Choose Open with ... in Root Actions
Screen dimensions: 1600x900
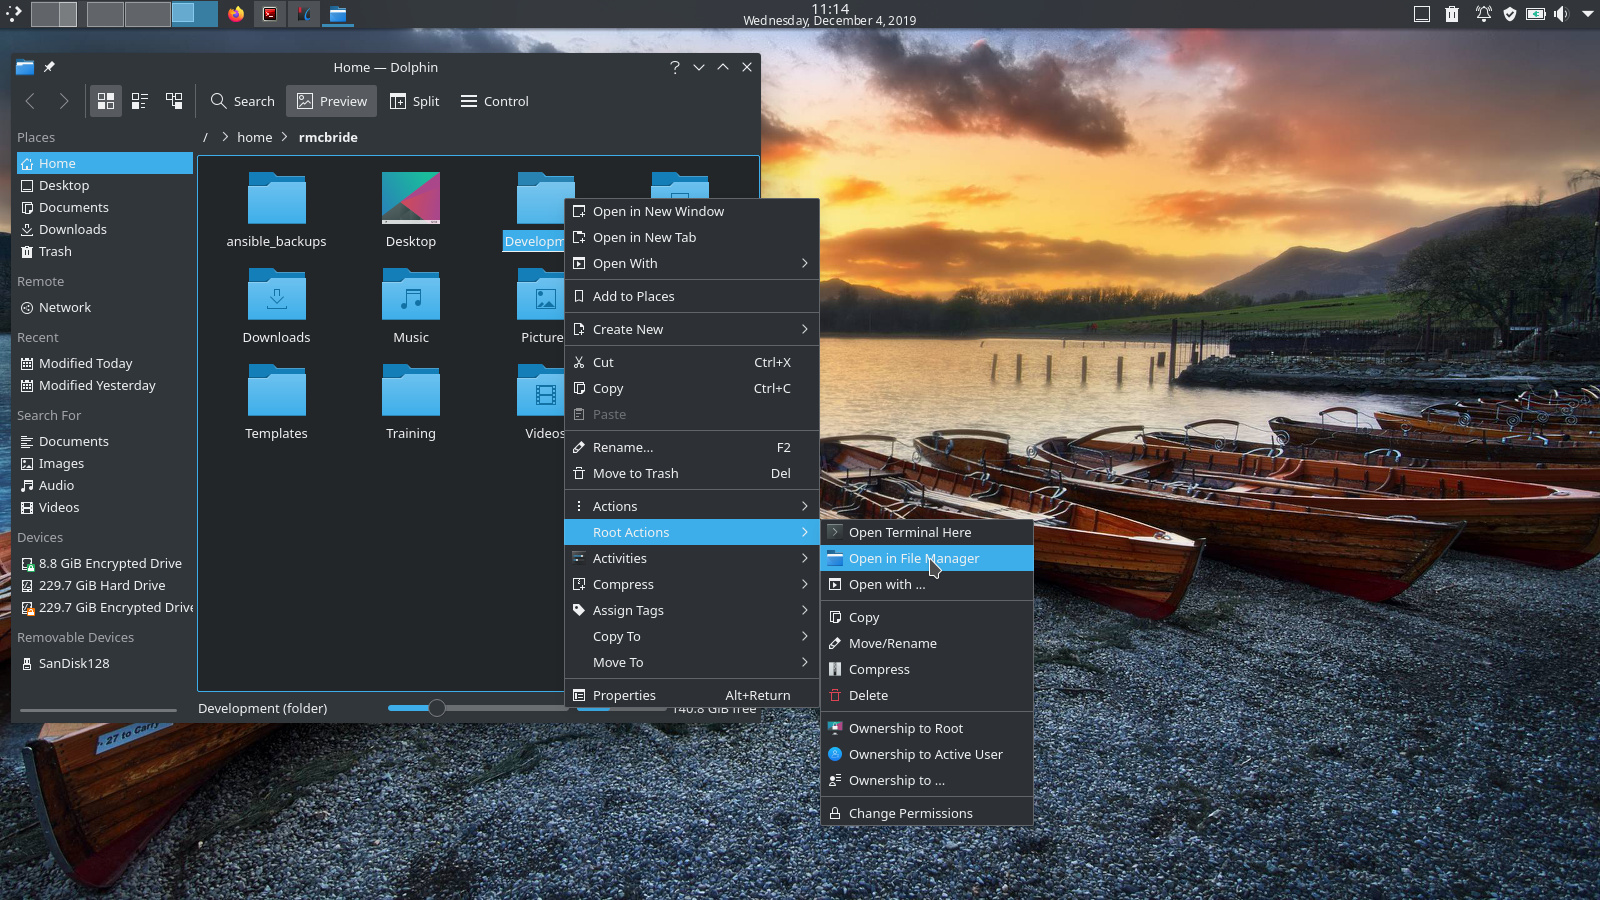[927, 584]
